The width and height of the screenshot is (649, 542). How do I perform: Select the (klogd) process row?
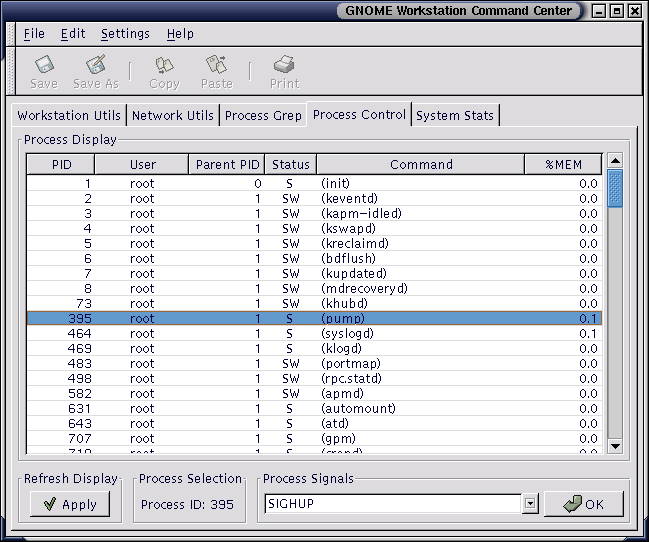coord(314,348)
